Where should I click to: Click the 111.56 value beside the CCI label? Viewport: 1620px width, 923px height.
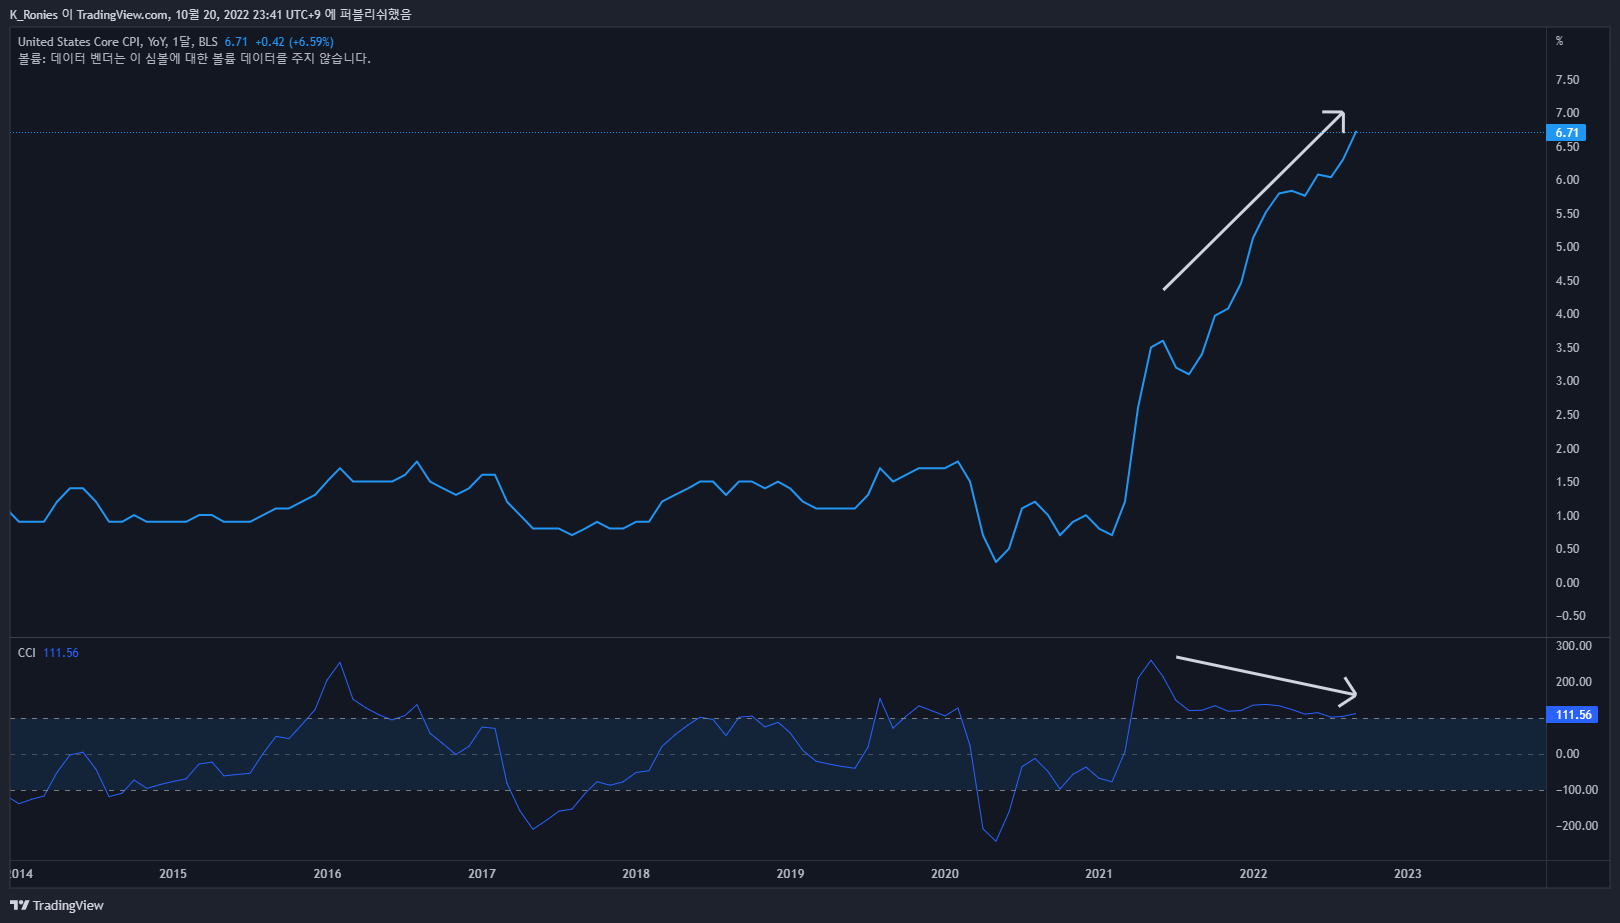click(x=61, y=653)
